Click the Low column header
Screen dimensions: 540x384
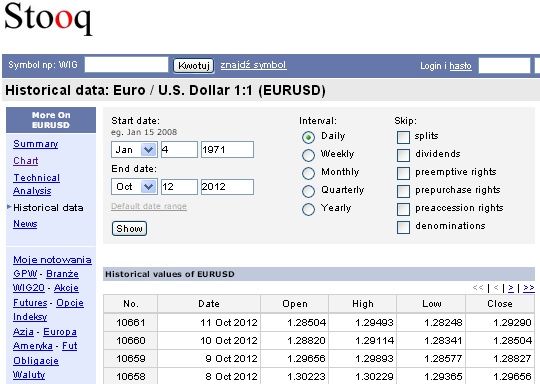click(x=432, y=303)
